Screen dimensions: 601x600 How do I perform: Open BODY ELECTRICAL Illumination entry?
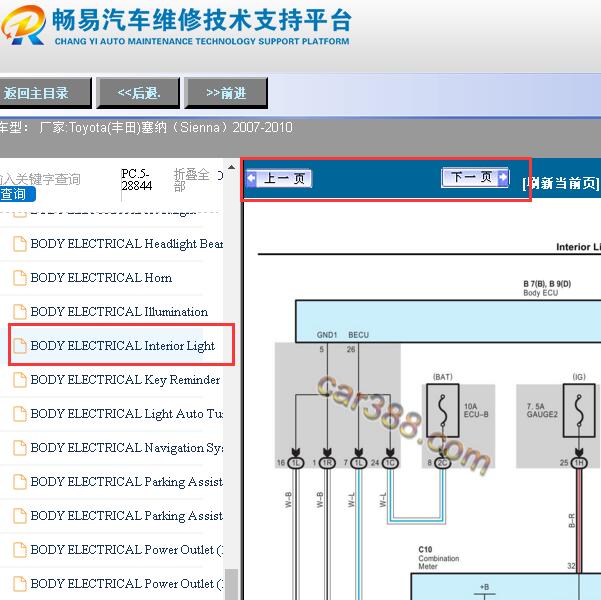point(119,312)
